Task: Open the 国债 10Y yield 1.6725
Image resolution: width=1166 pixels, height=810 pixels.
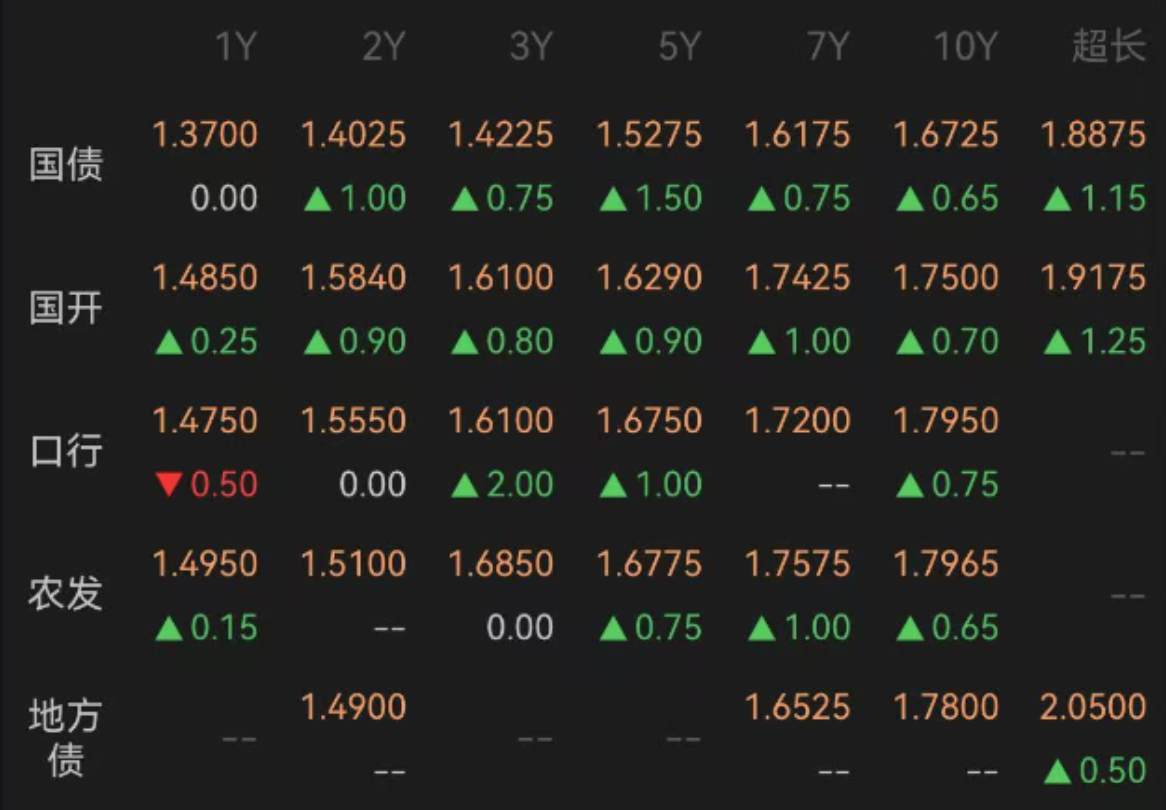Action: coord(945,135)
